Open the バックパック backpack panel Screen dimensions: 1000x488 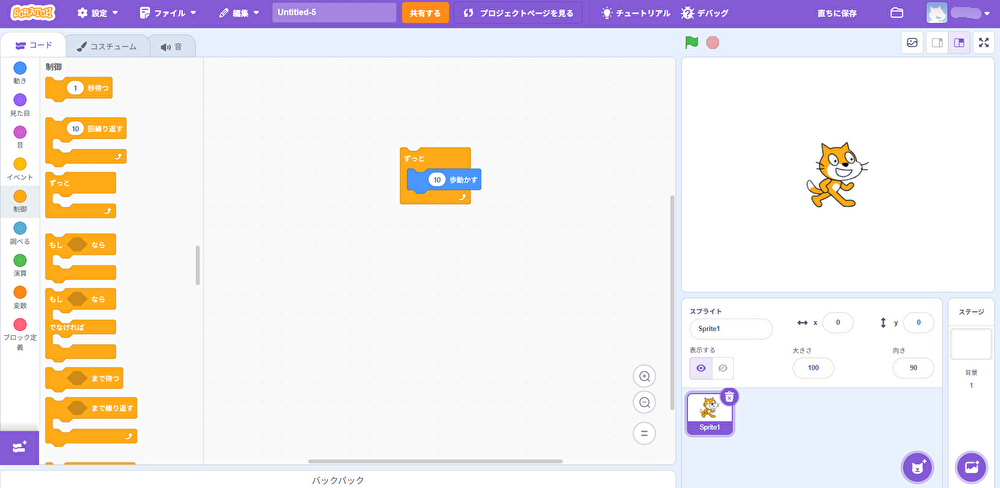tap(337, 480)
